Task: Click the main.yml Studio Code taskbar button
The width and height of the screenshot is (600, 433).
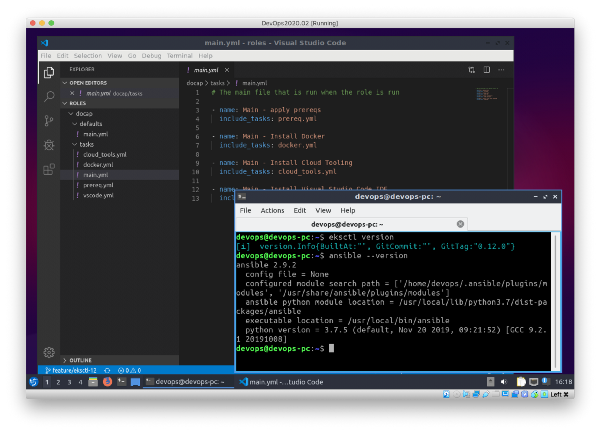Action: pos(282,382)
